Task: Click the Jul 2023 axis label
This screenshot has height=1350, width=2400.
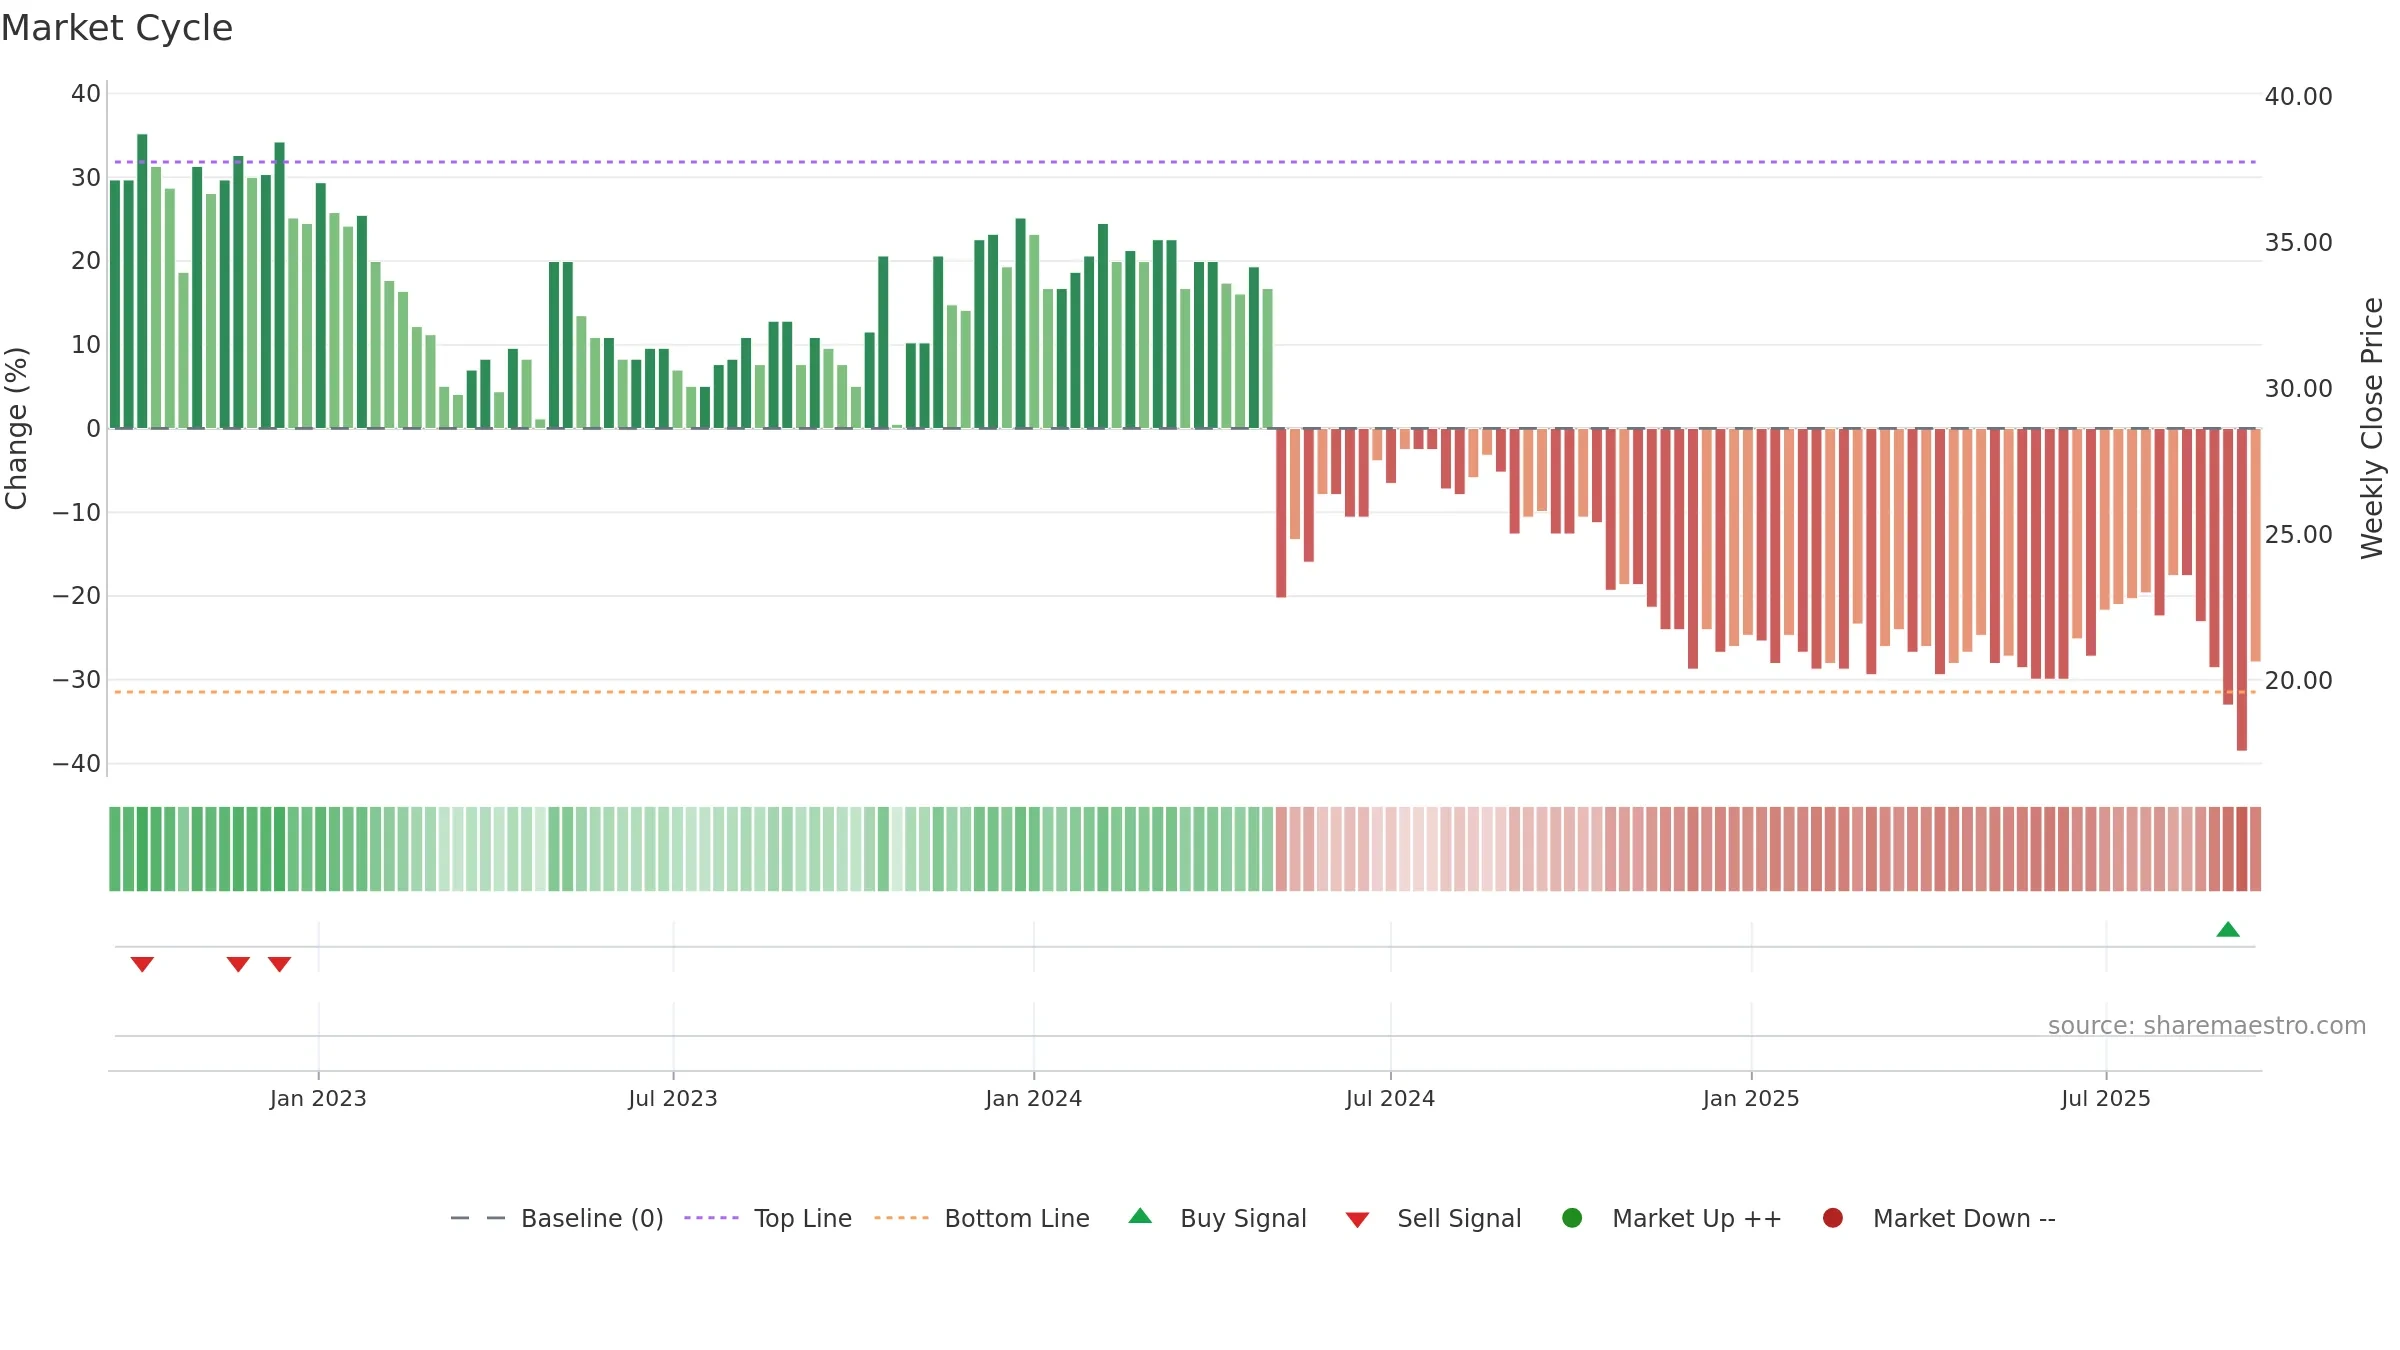Action: 673,1098
